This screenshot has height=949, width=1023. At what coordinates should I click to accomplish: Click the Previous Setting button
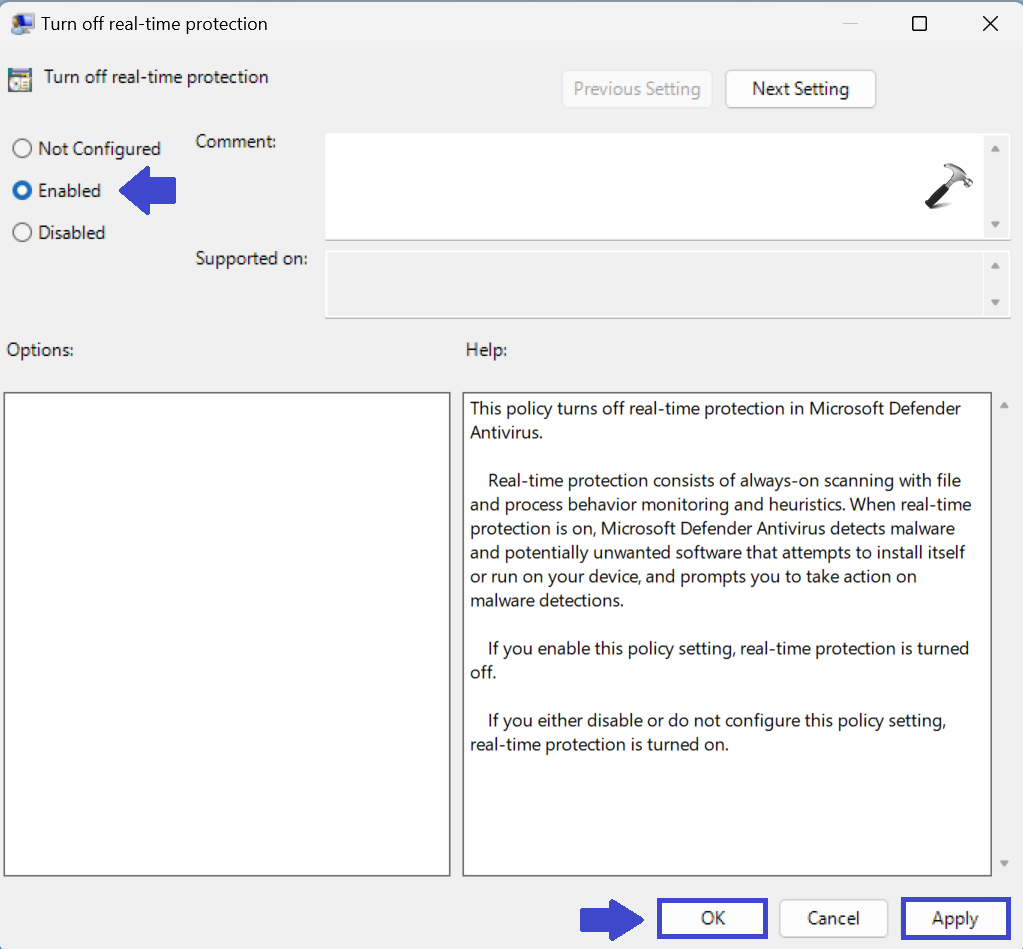637,89
